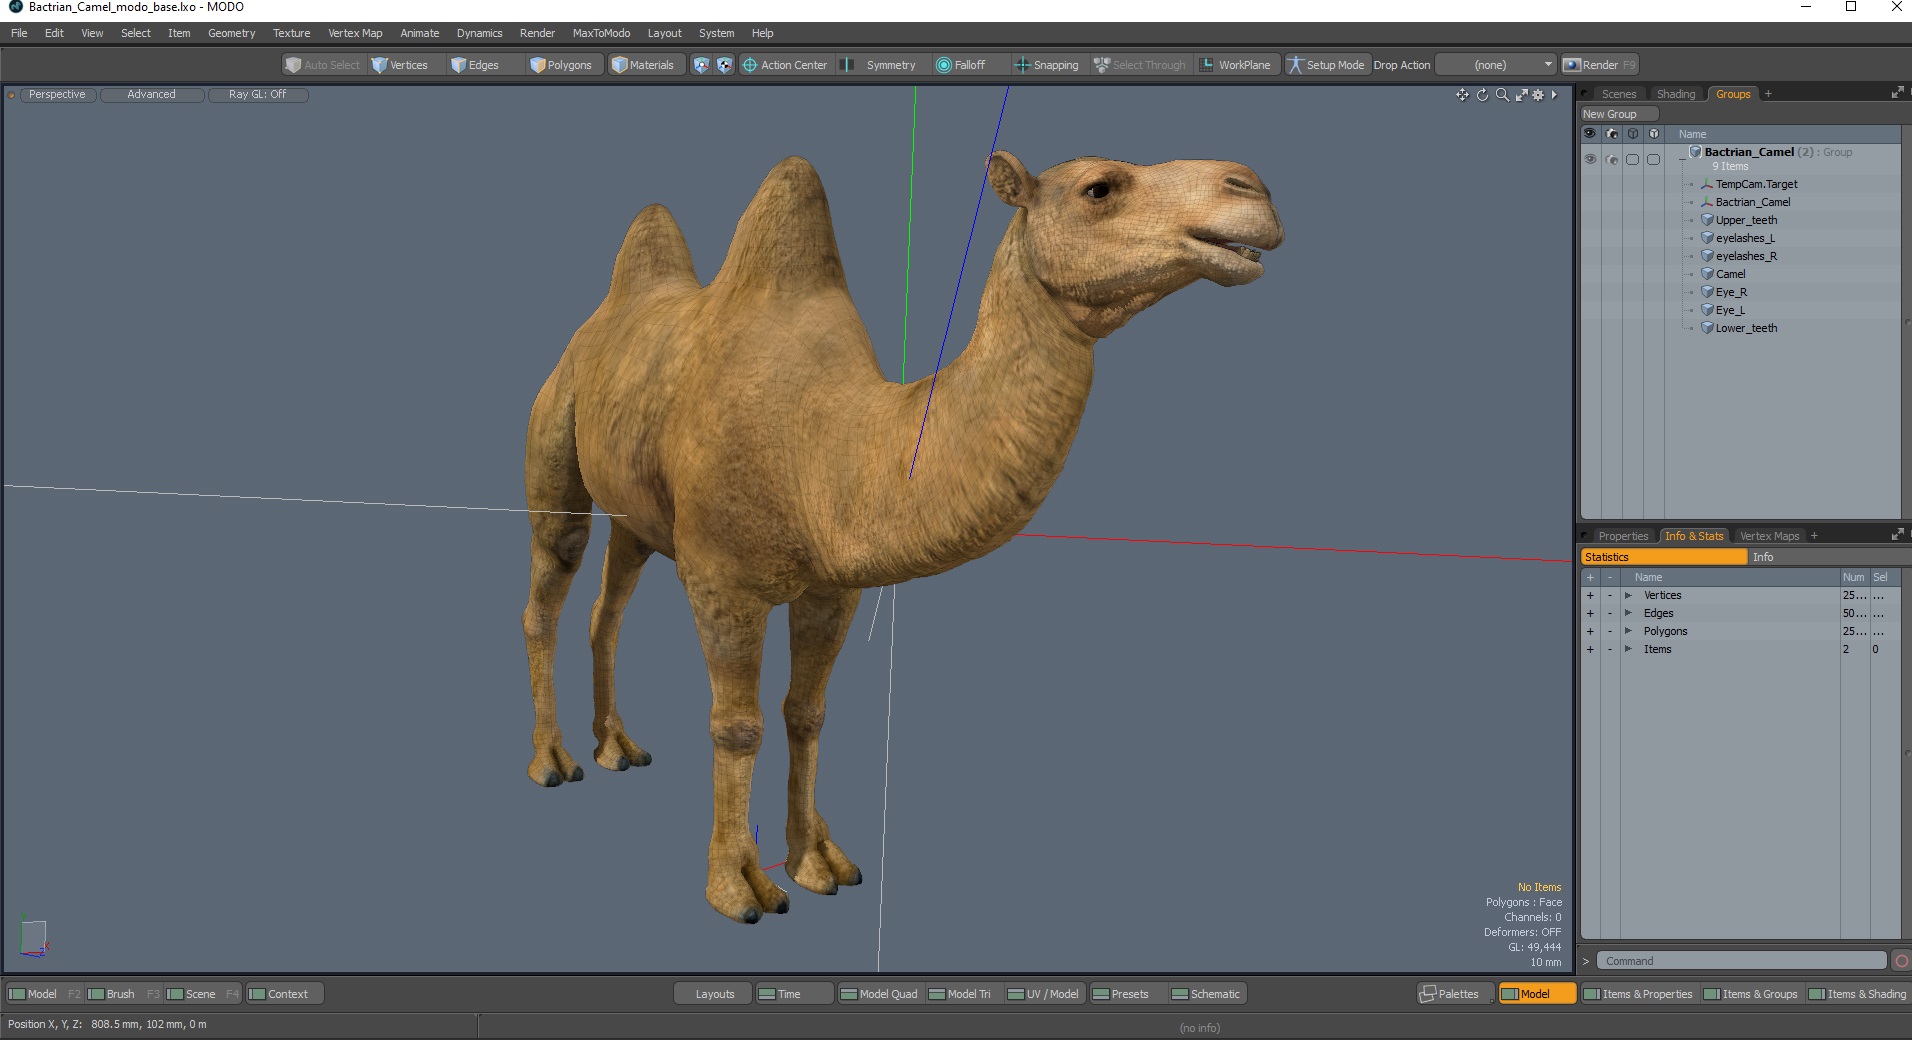Image resolution: width=1912 pixels, height=1040 pixels.
Task: Expand the Vertices statistics row
Action: coord(1628,595)
